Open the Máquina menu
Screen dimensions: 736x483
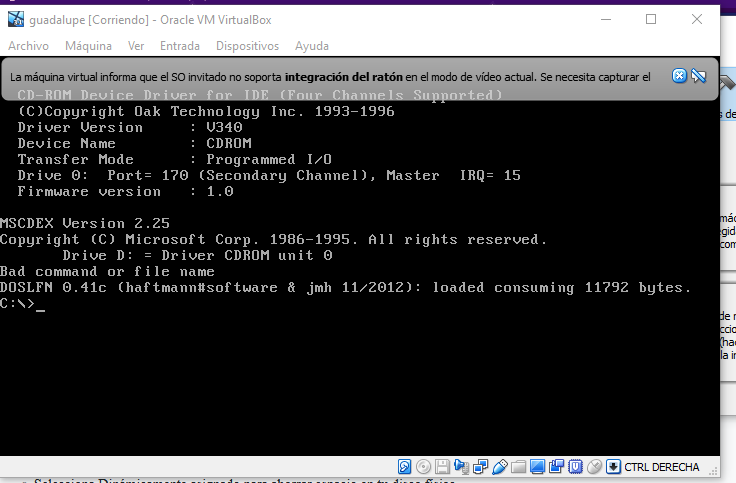(x=88, y=46)
